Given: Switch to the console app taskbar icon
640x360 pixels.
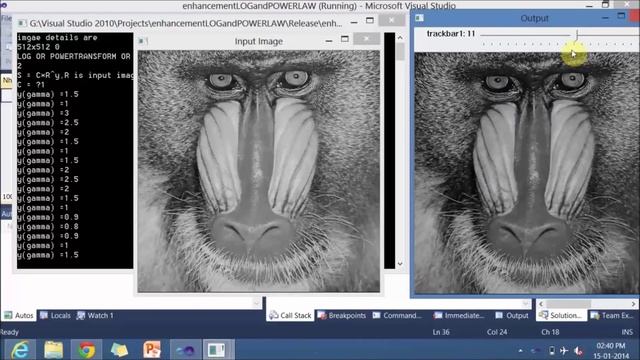Looking at the screenshot, I should [x=217, y=350].
